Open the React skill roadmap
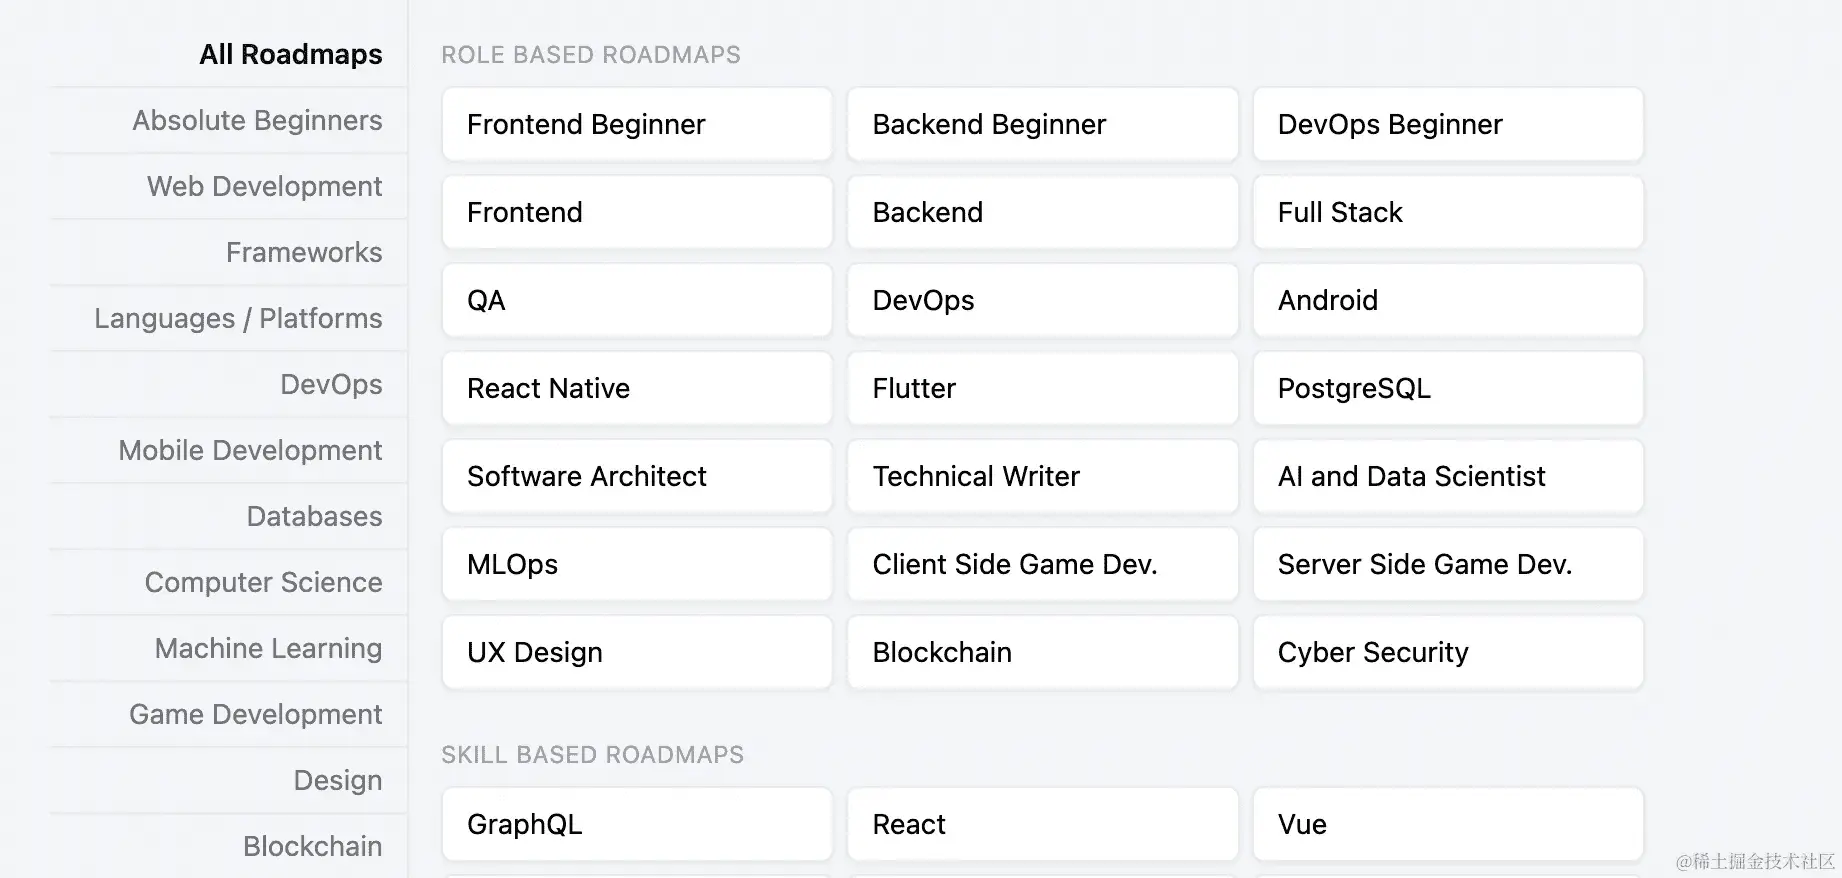 tap(1042, 824)
